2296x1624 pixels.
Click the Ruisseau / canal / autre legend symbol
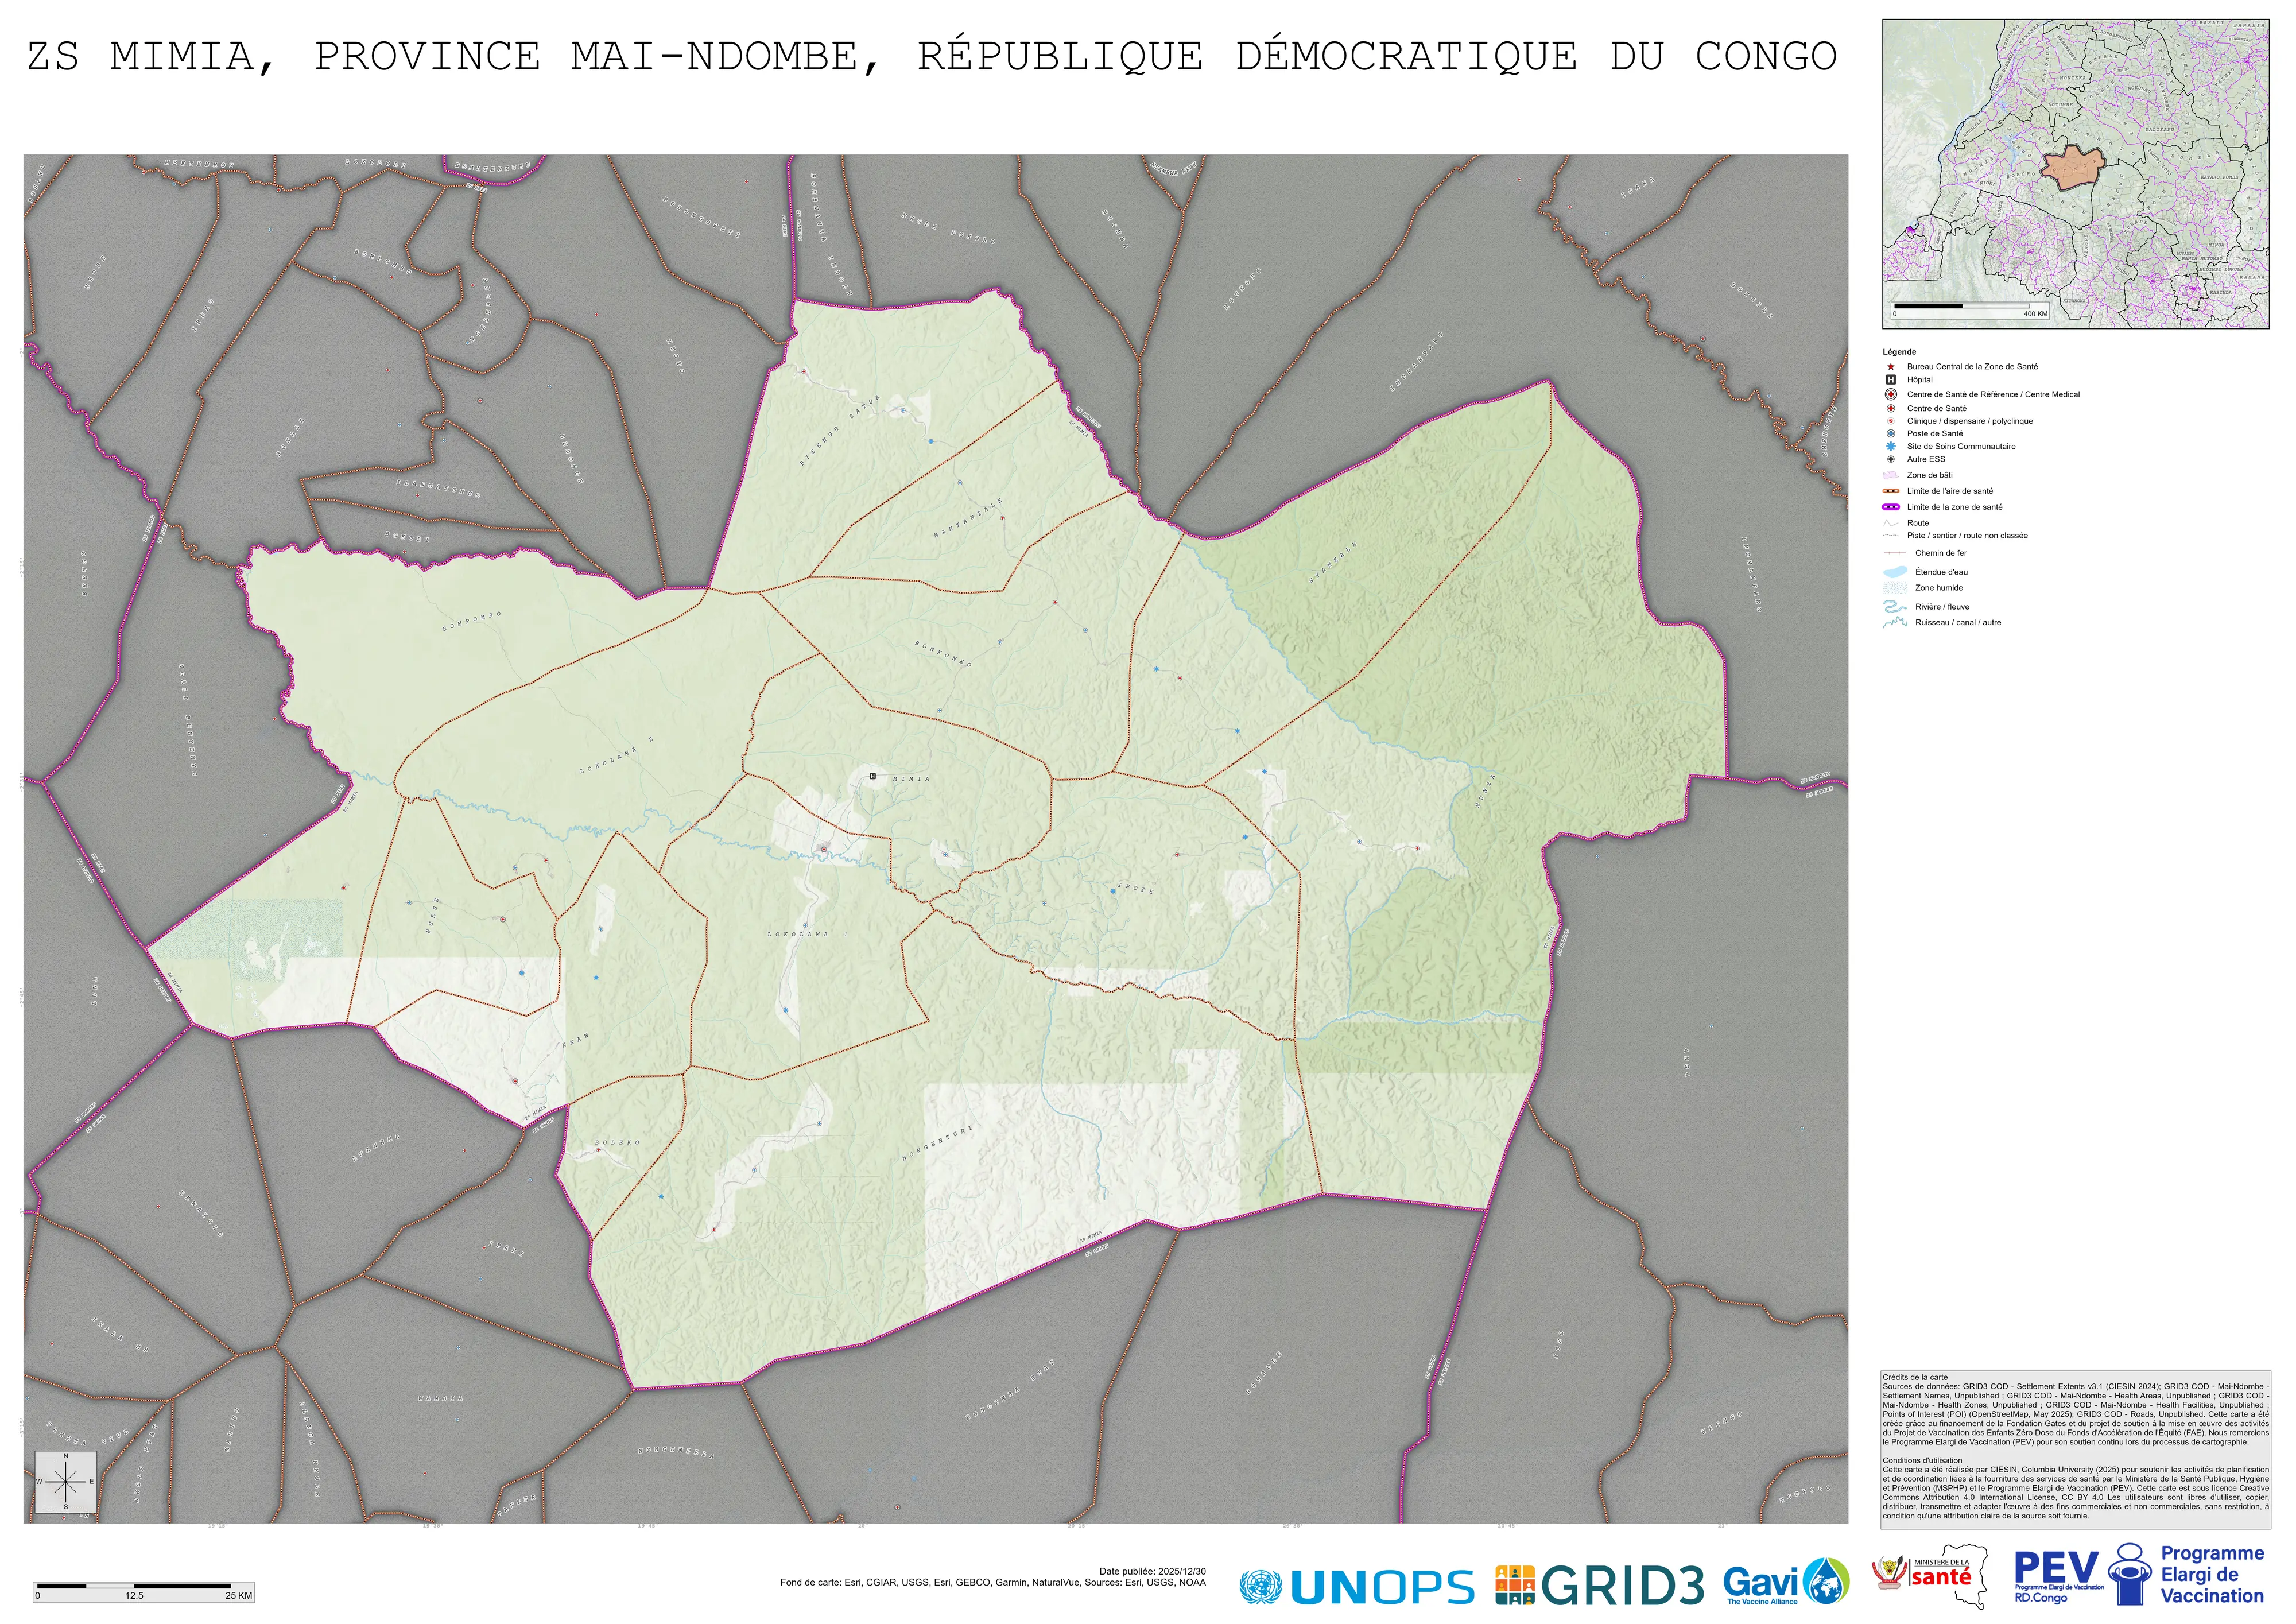1895,622
